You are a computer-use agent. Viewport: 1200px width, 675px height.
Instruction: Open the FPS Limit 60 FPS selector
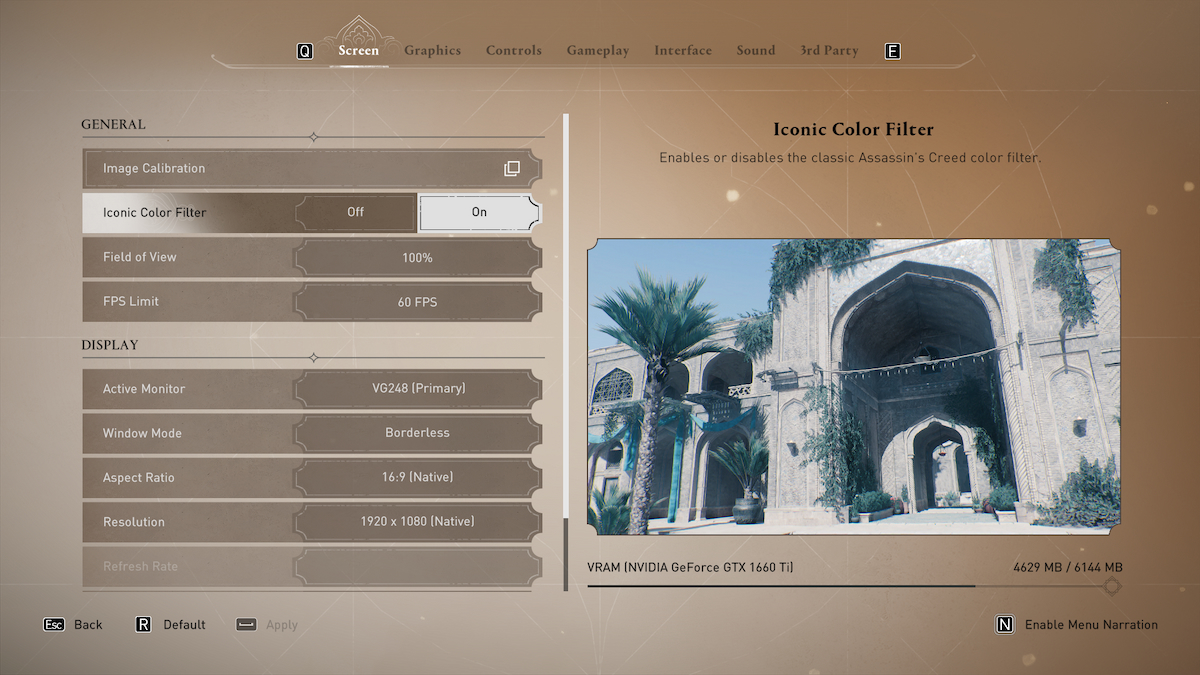(x=417, y=302)
